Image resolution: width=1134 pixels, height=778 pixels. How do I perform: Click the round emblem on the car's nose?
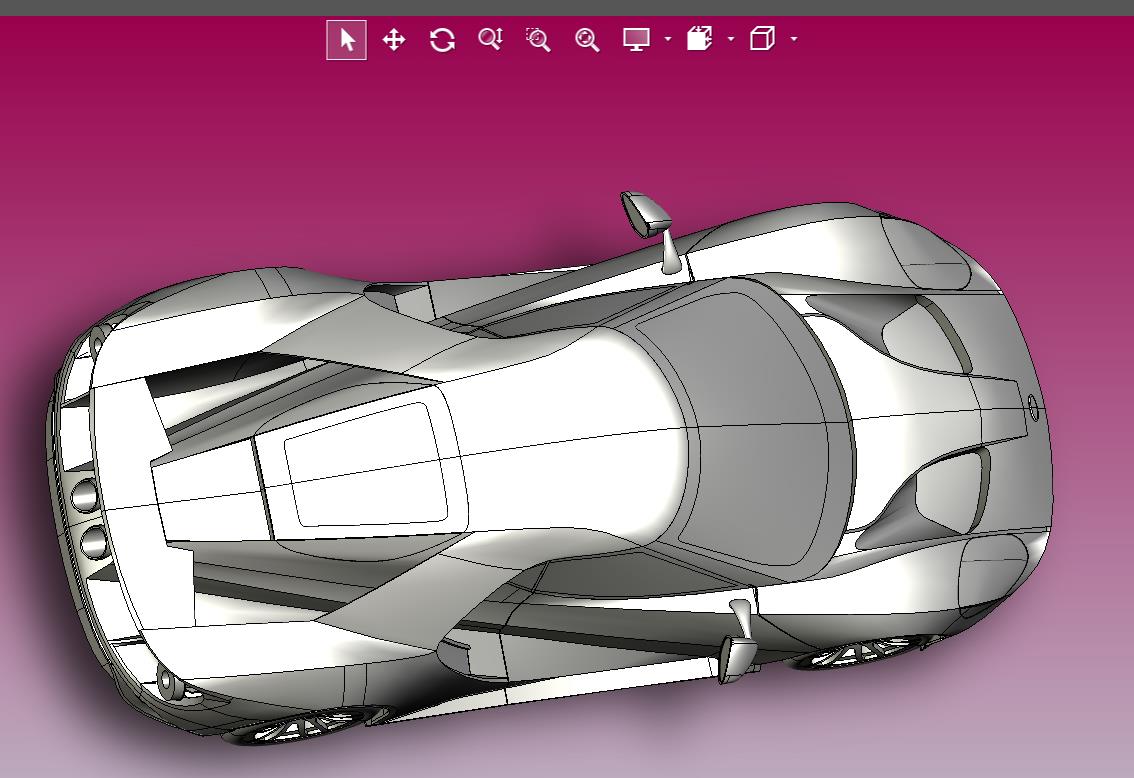[1033, 408]
